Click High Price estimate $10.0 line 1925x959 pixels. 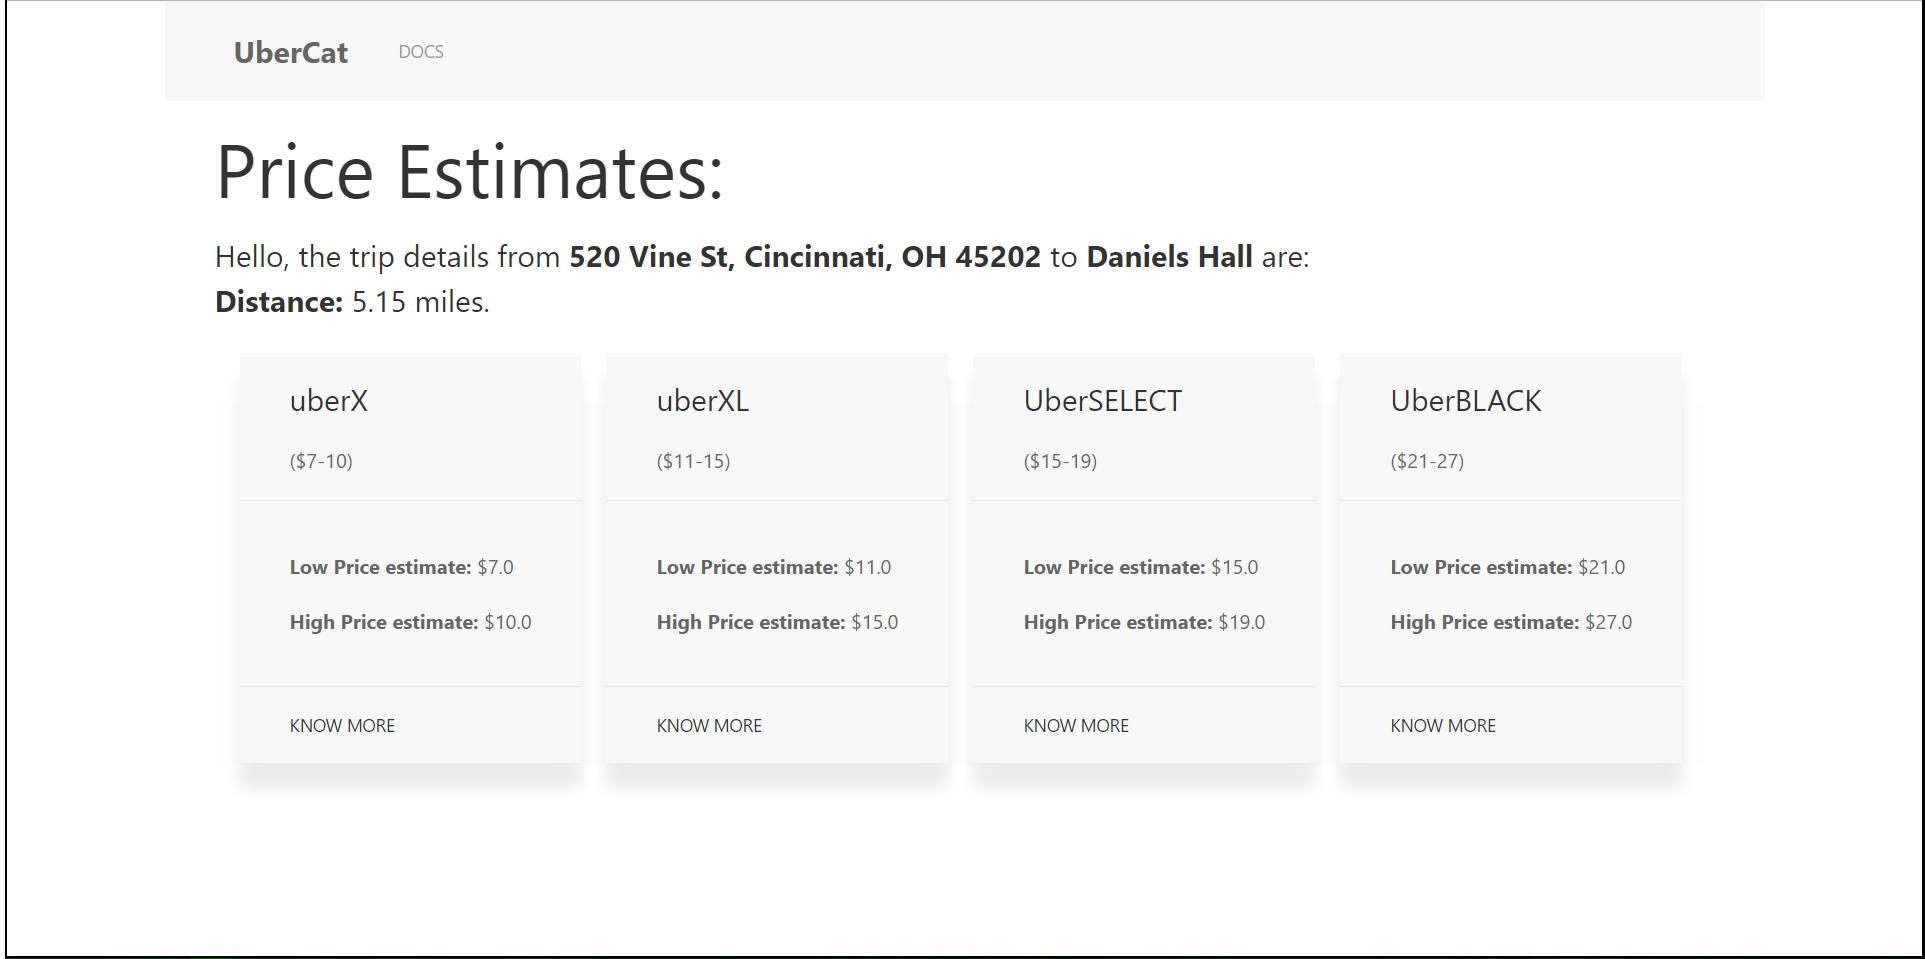(x=411, y=622)
